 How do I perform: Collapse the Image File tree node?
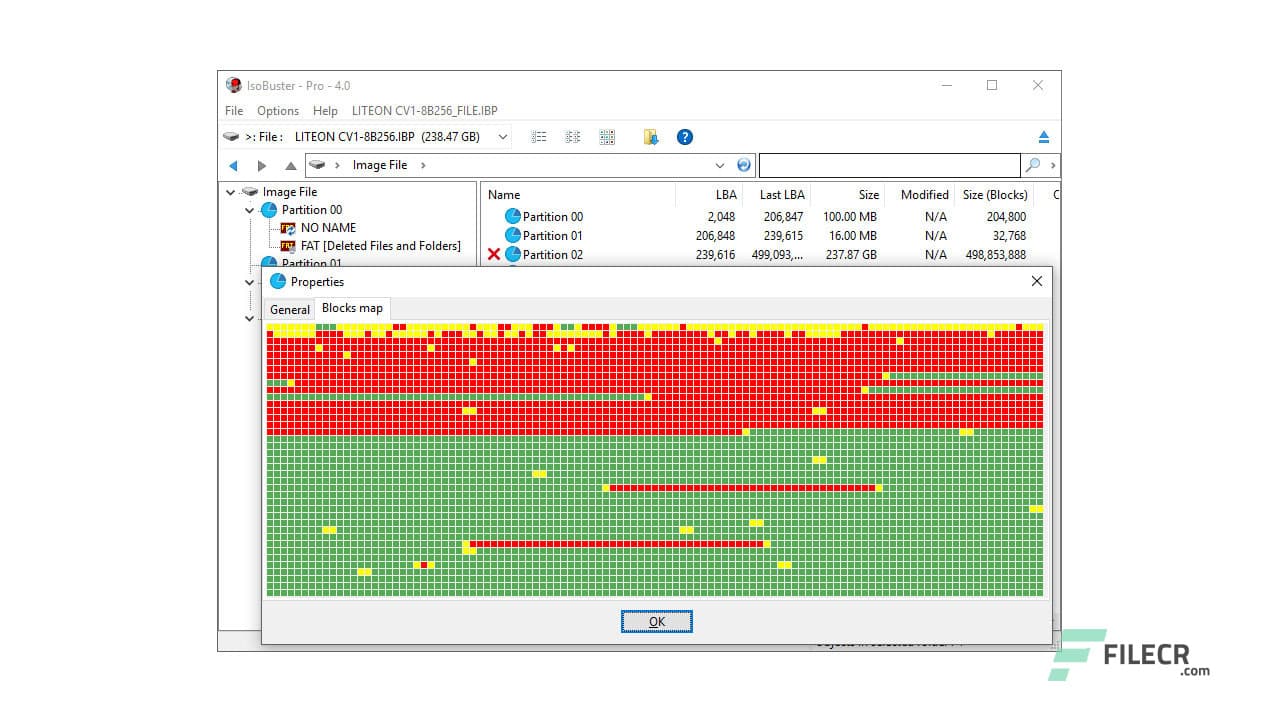pyautogui.click(x=231, y=191)
